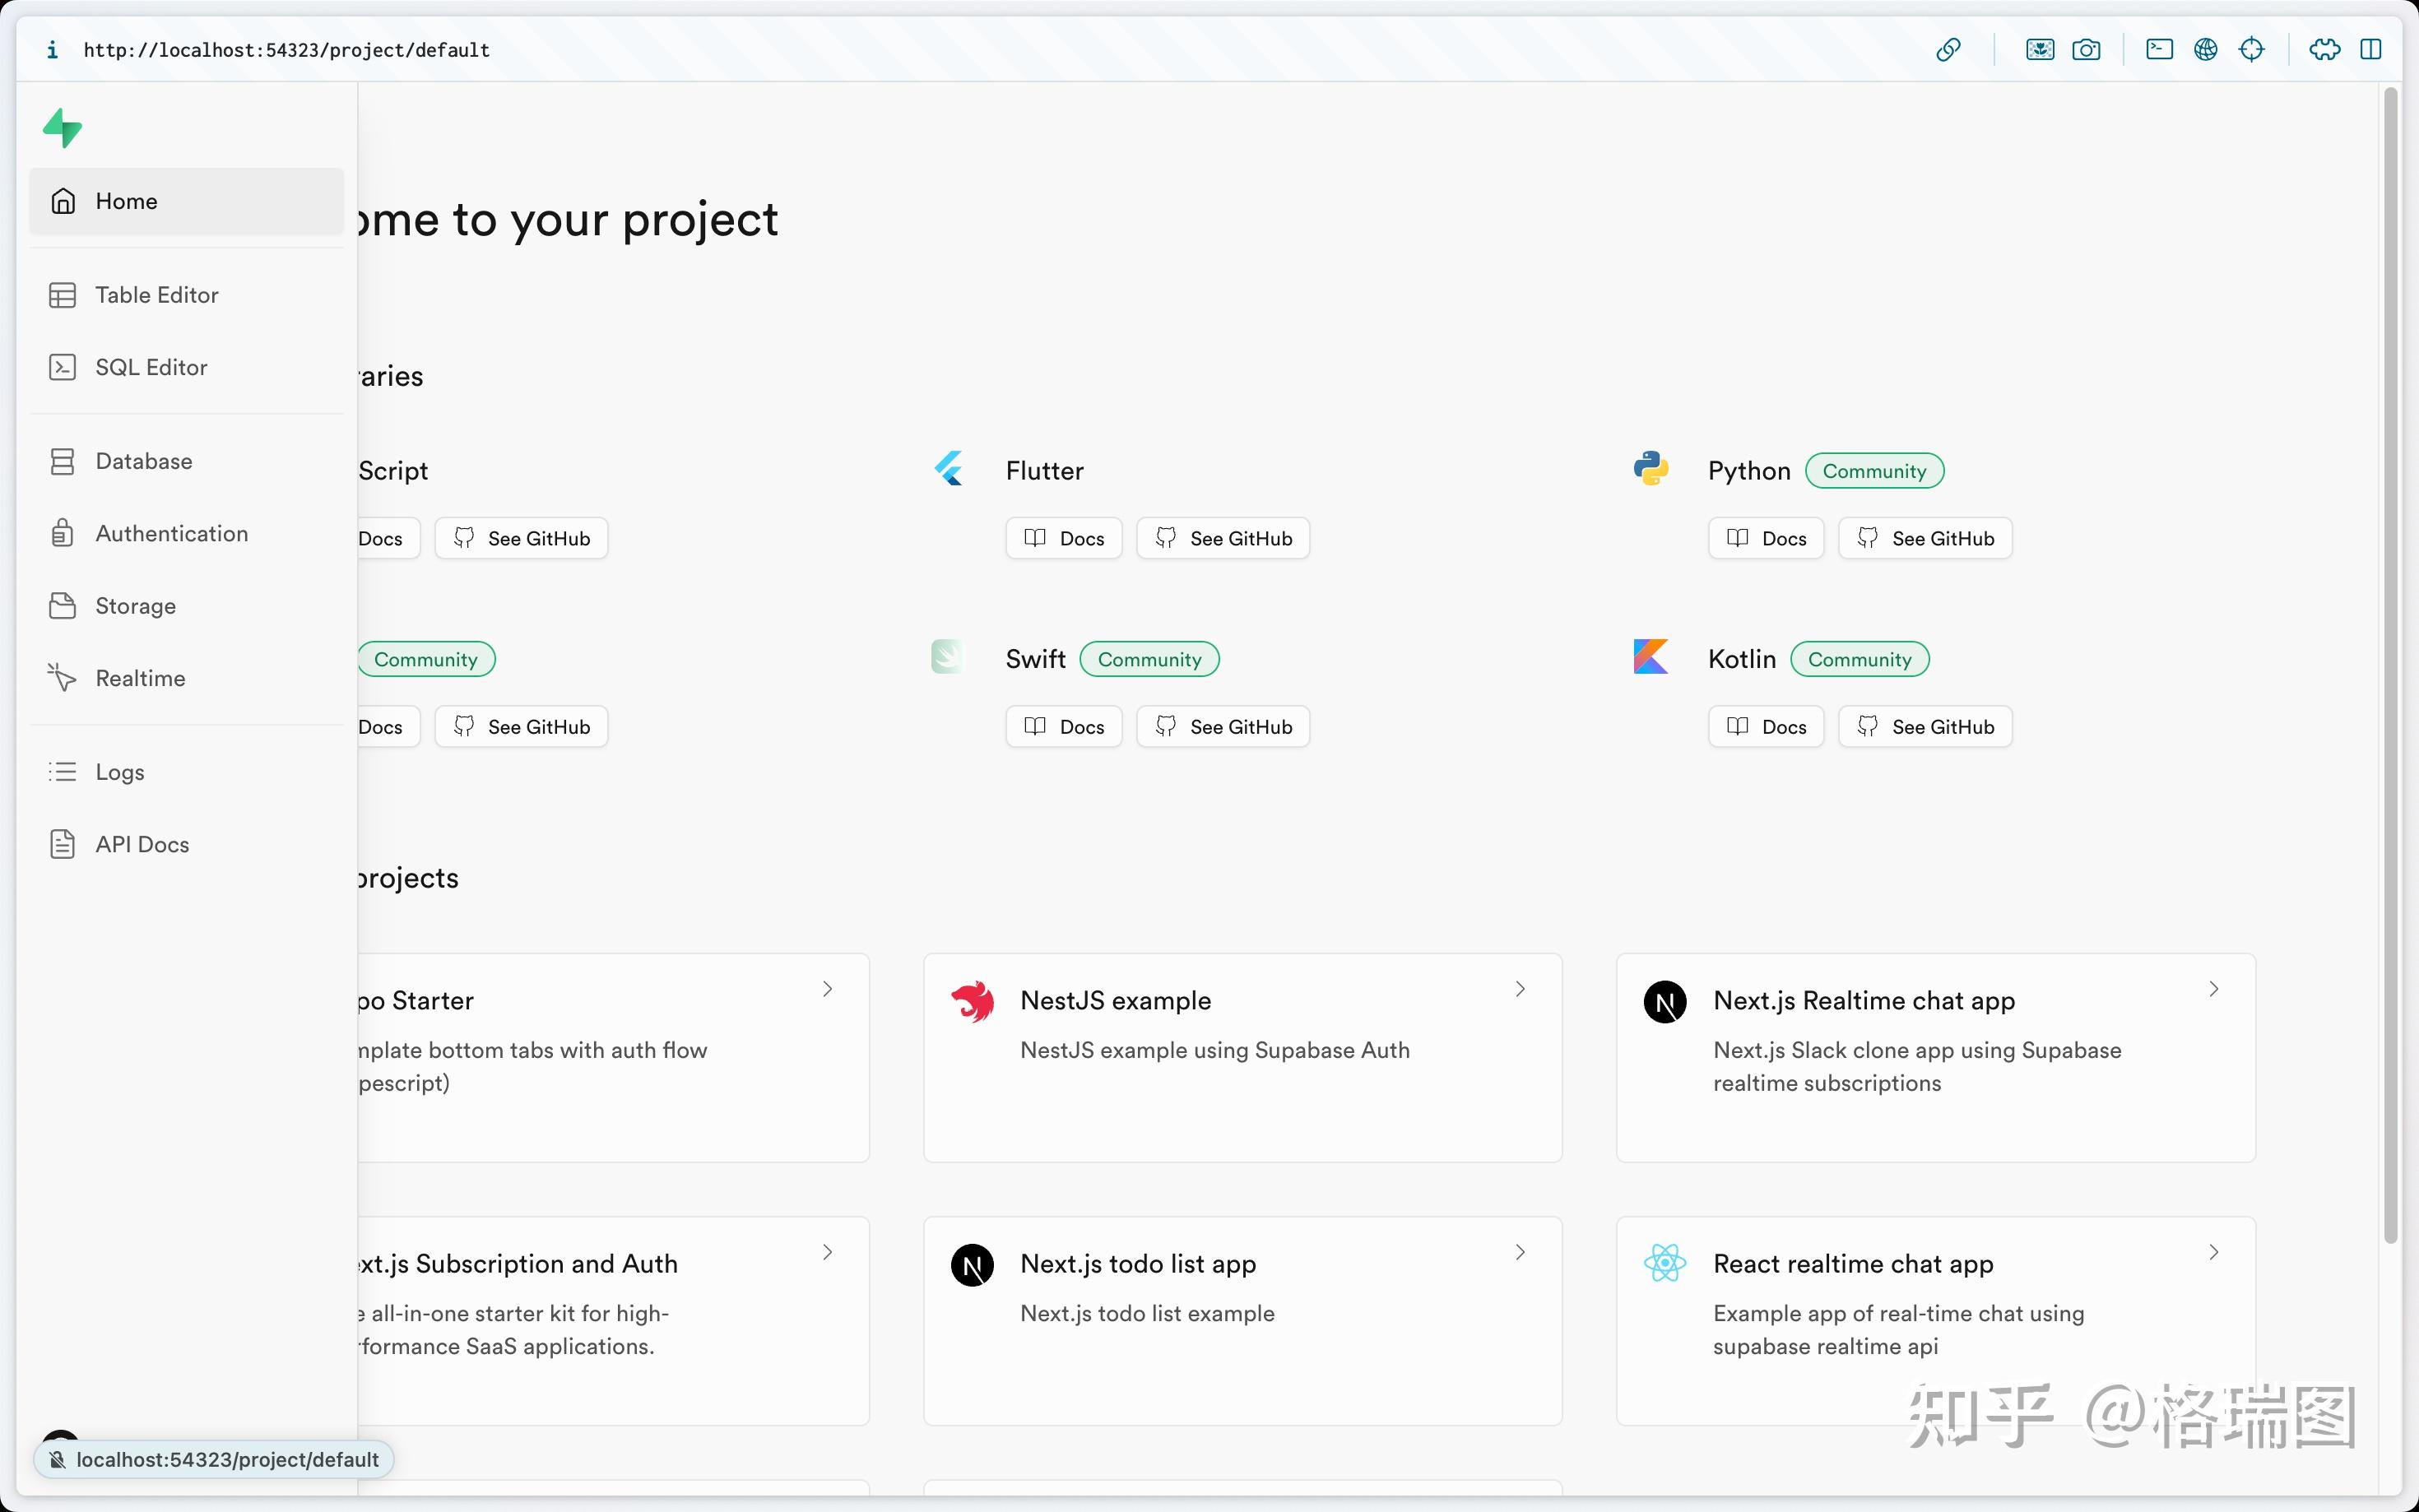Click the copy link icon in toolbar
This screenshot has height=1512, width=2419.
tap(1948, 50)
